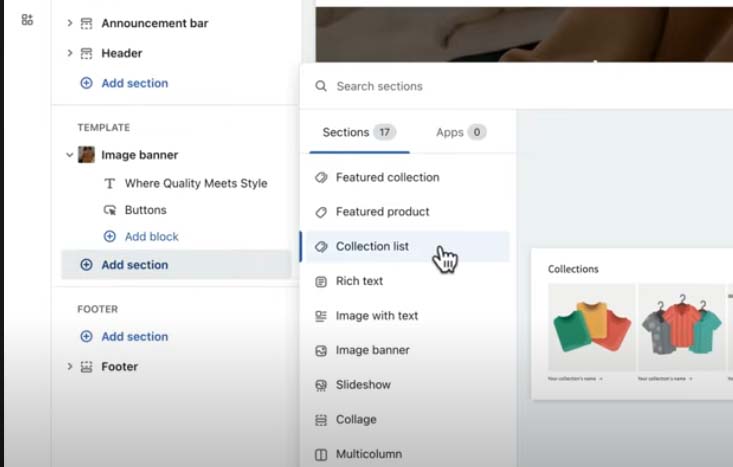Image resolution: width=733 pixels, height=467 pixels.
Task: Click the Featured collection tag icon
Action: 321,177
